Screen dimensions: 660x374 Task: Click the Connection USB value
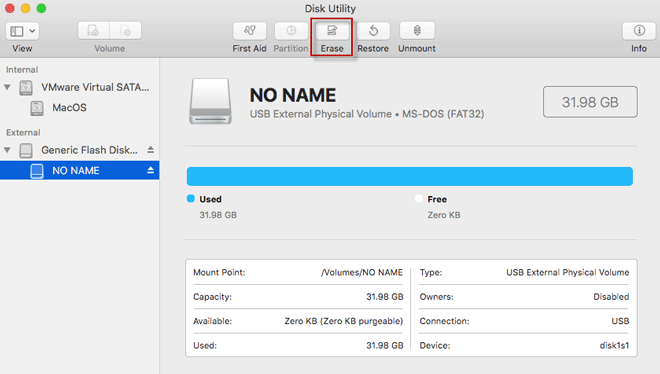(x=620, y=321)
